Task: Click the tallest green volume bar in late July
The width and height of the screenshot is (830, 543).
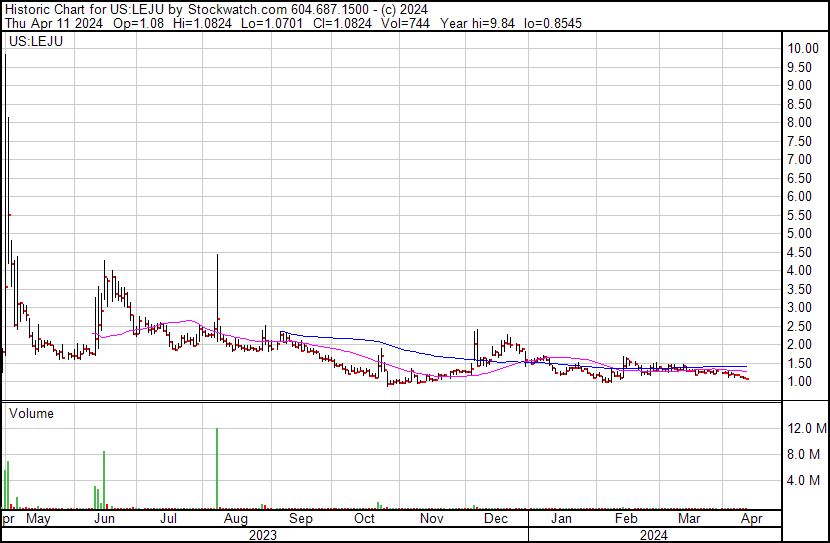Action: click(217, 468)
